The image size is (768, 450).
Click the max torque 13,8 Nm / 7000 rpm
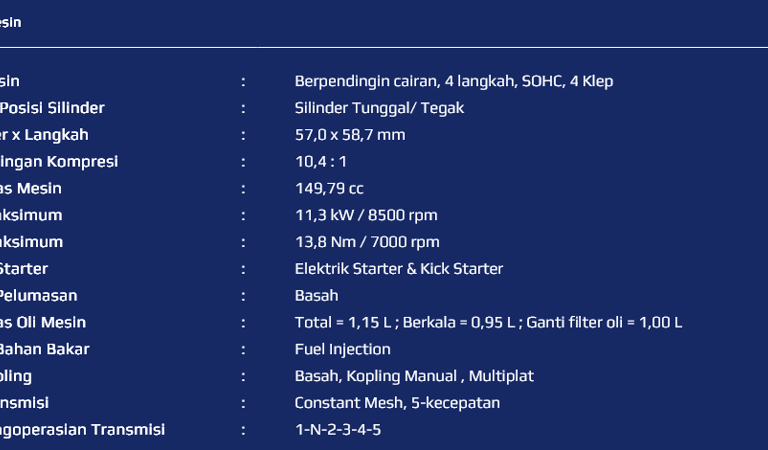[x=367, y=242]
